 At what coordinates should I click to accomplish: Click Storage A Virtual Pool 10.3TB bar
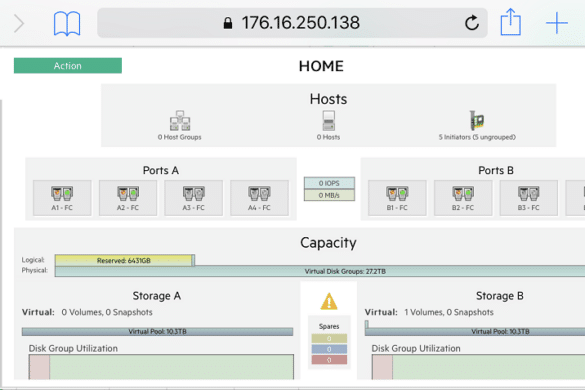click(157, 331)
